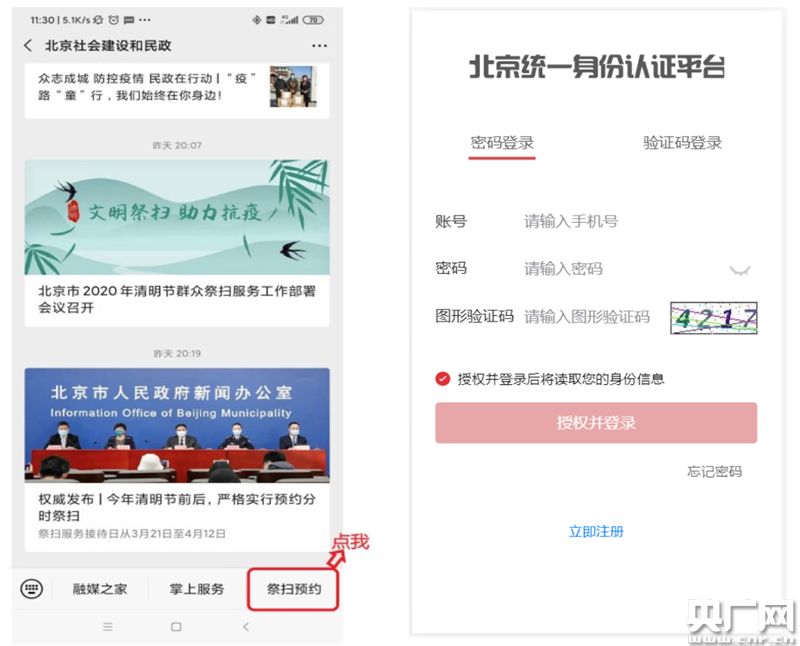The width and height of the screenshot is (800, 646).
Task: Select the 密码登录 tab
Action: pyautogui.click(x=503, y=143)
